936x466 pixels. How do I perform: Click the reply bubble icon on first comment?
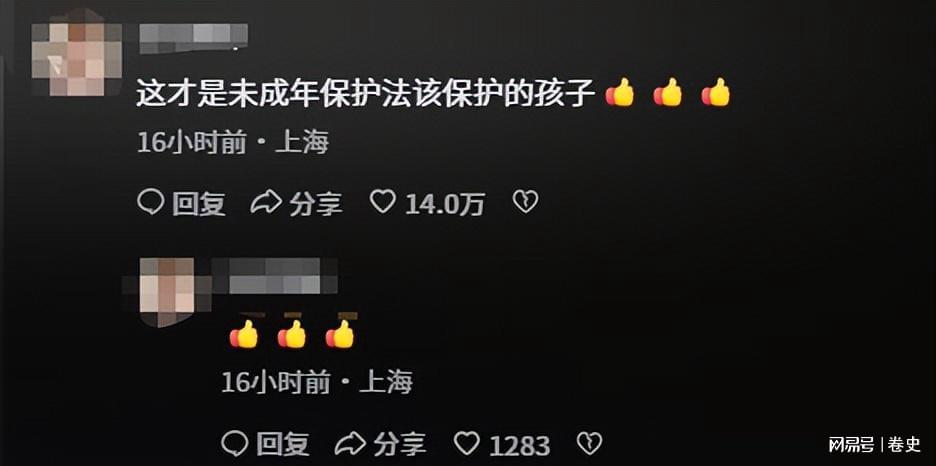(x=150, y=203)
